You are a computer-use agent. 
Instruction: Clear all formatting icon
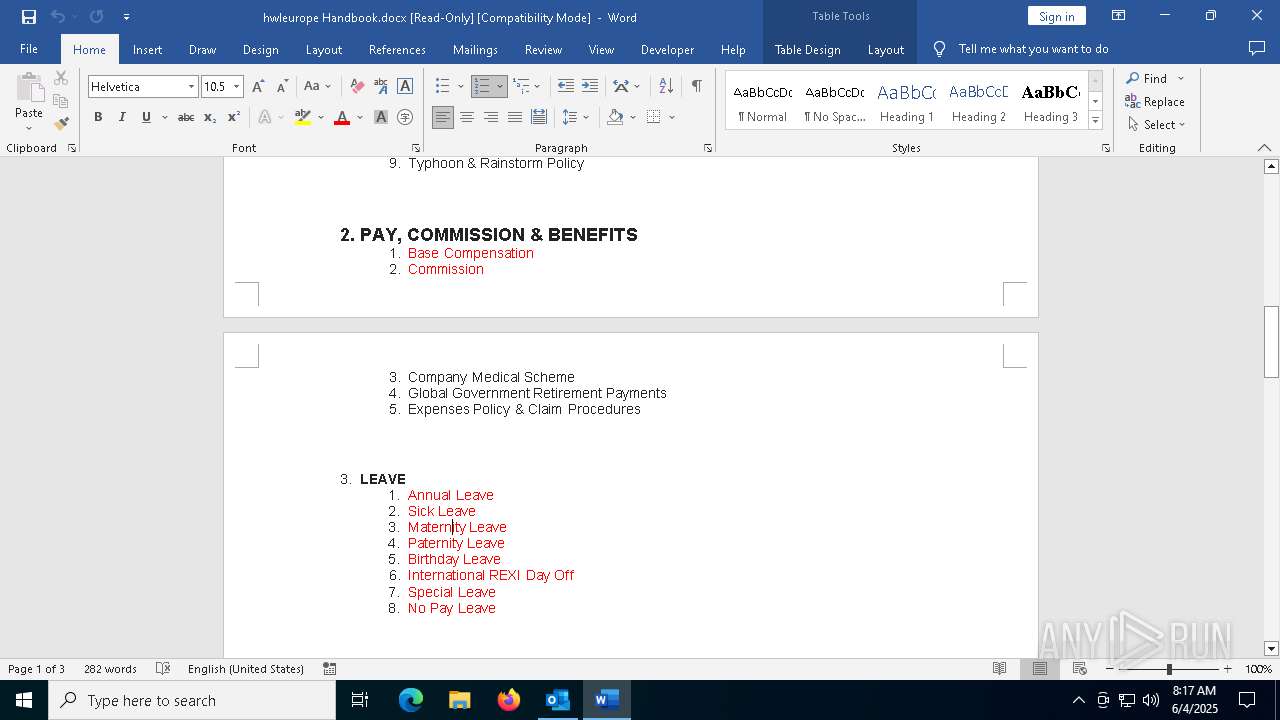357,87
